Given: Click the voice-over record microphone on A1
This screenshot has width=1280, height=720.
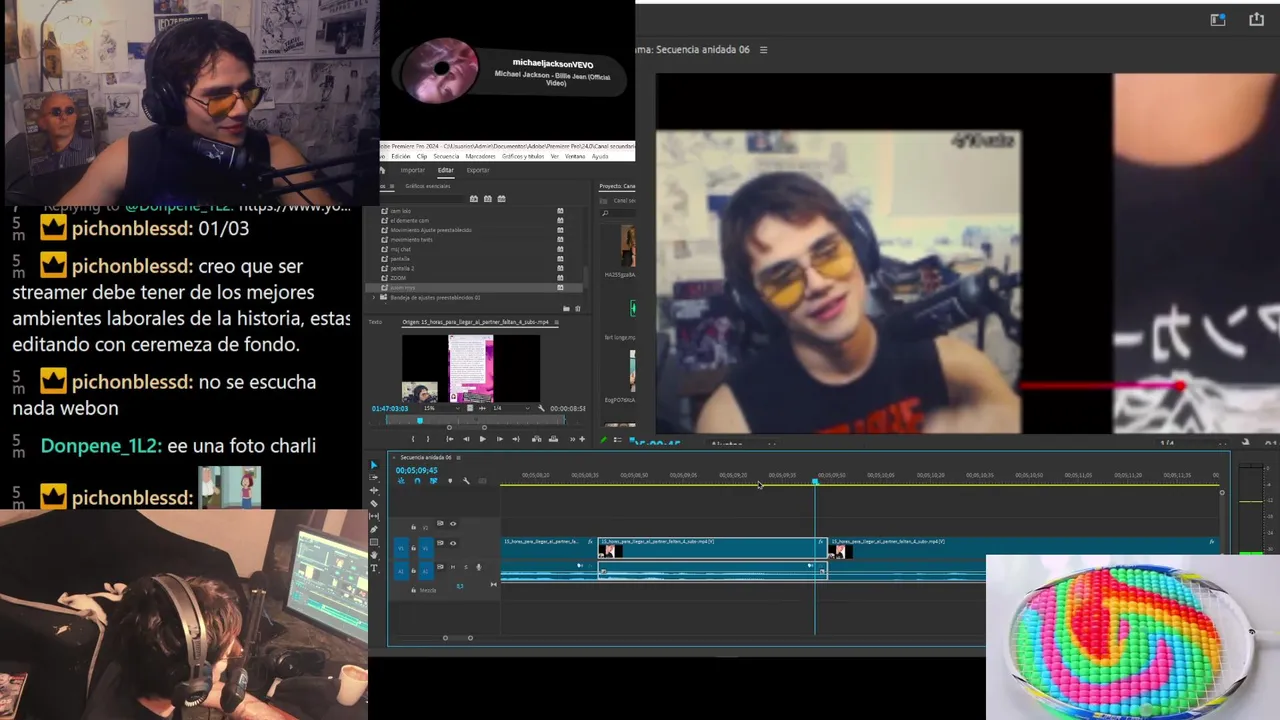Looking at the screenshot, I should pyautogui.click(x=478, y=567).
